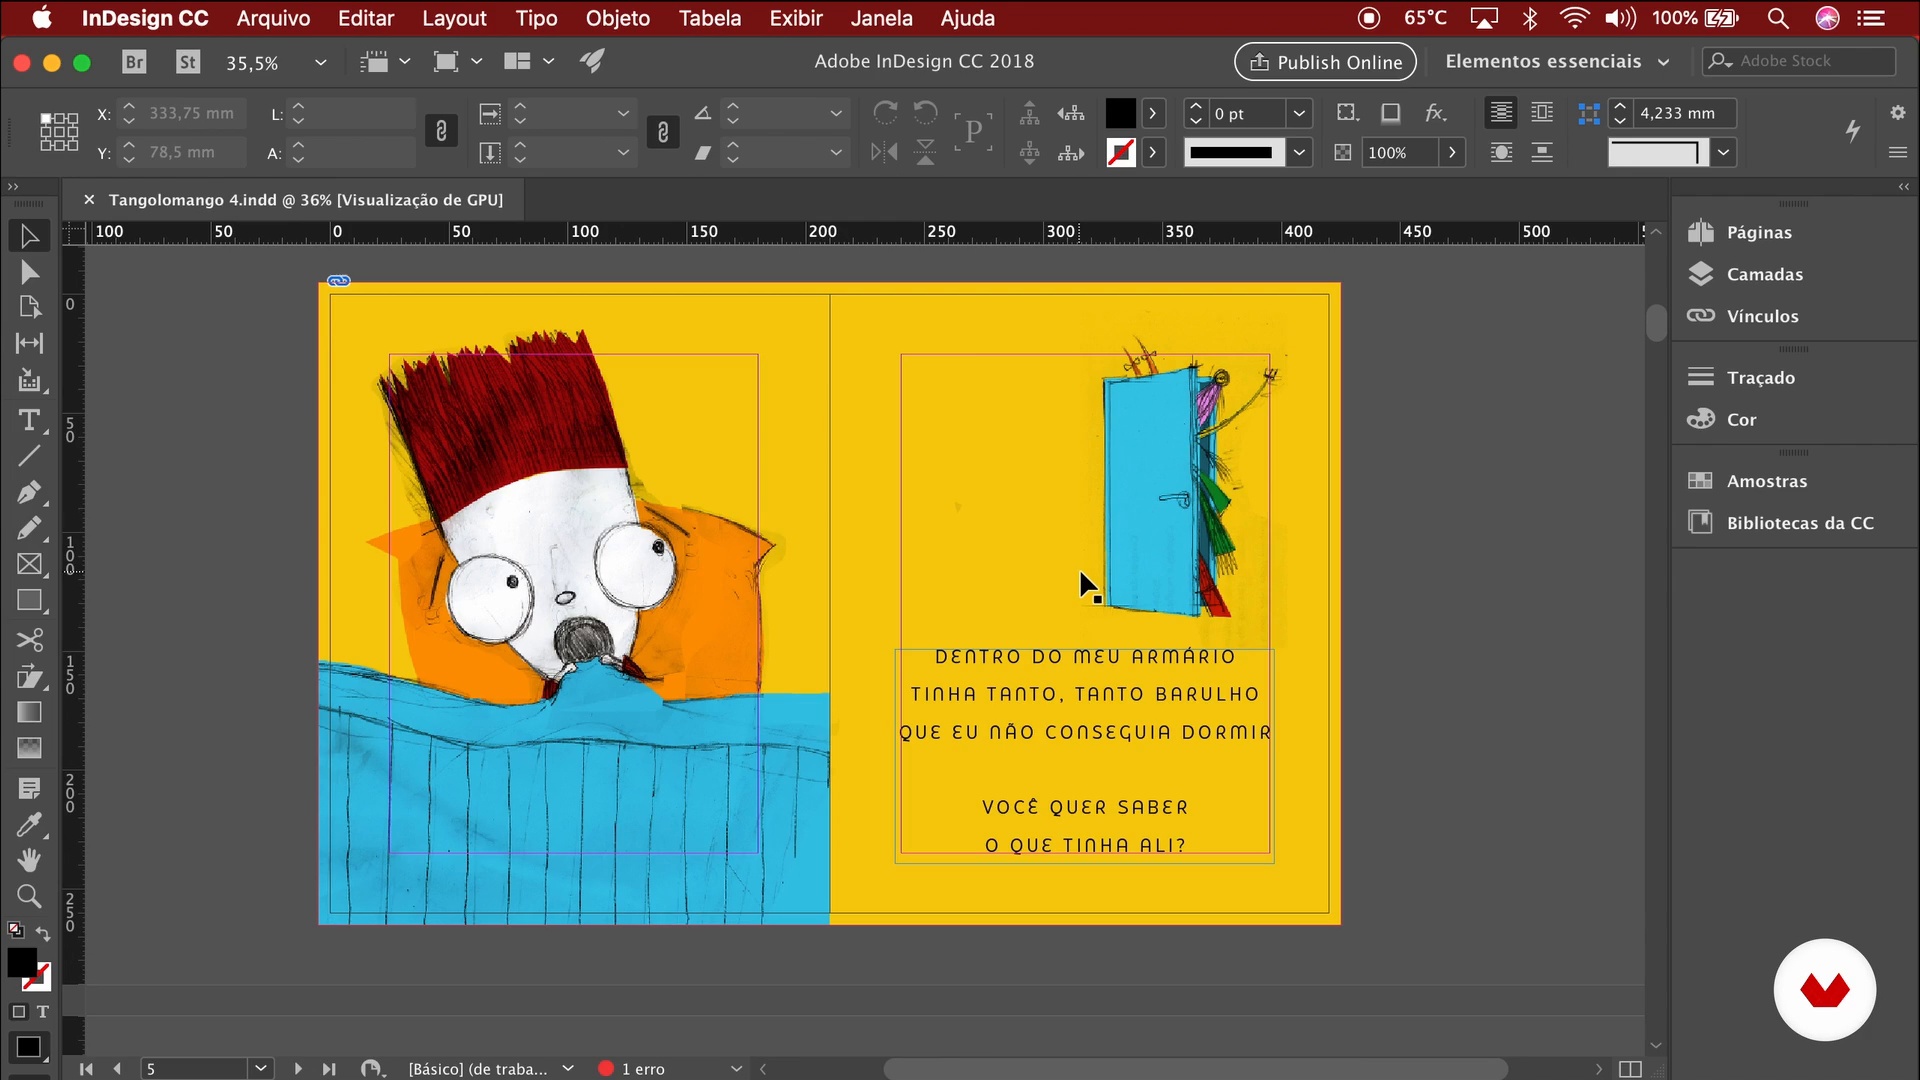Open the Layout menu
The image size is (1920, 1080).
(x=454, y=18)
